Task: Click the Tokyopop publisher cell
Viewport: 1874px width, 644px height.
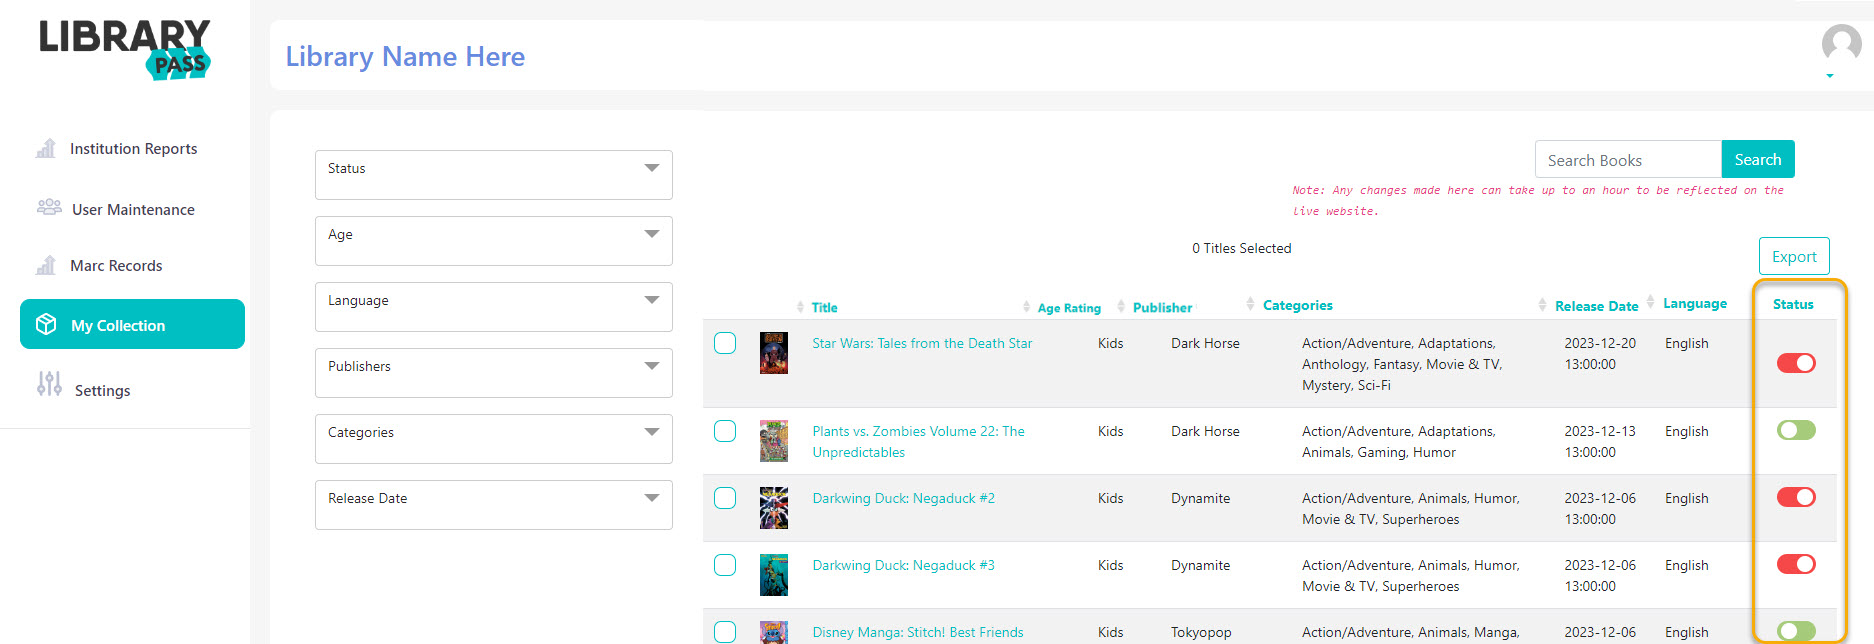Action: click(x=1201, y=632)
